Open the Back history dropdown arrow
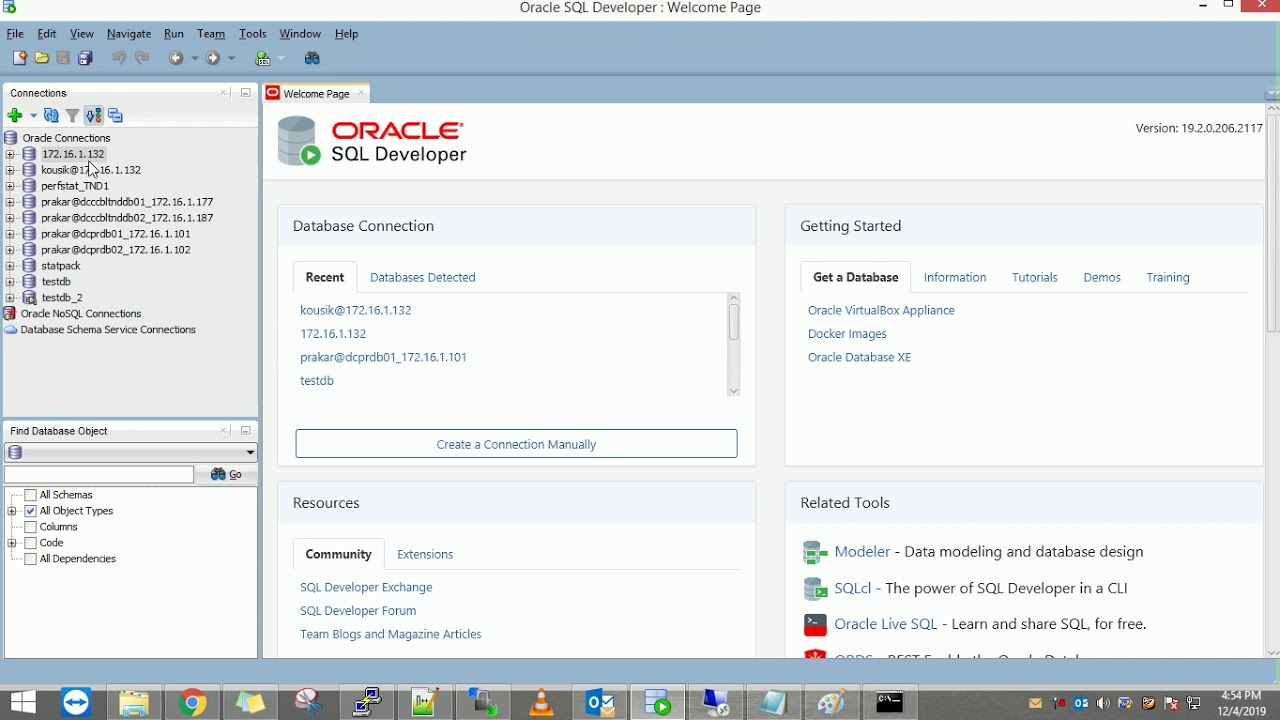 click(194, 59)
